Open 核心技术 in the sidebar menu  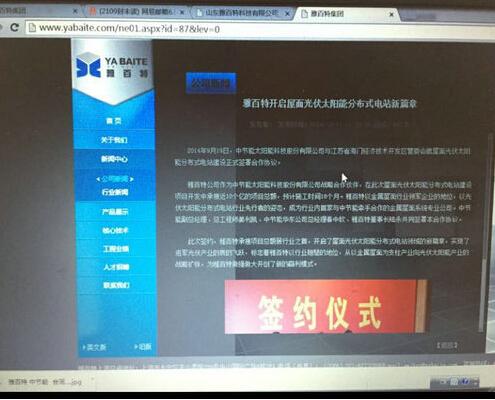coord(115,230)
